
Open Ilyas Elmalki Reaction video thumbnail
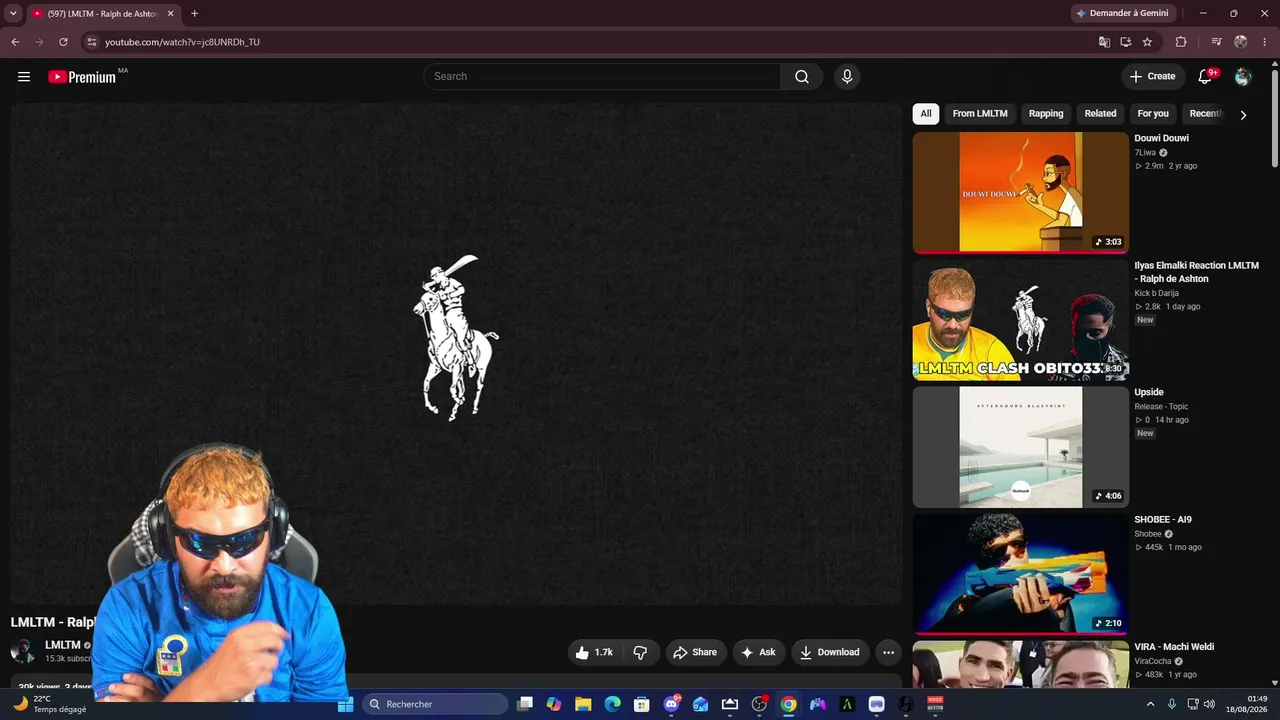(x=1020, y=320)
